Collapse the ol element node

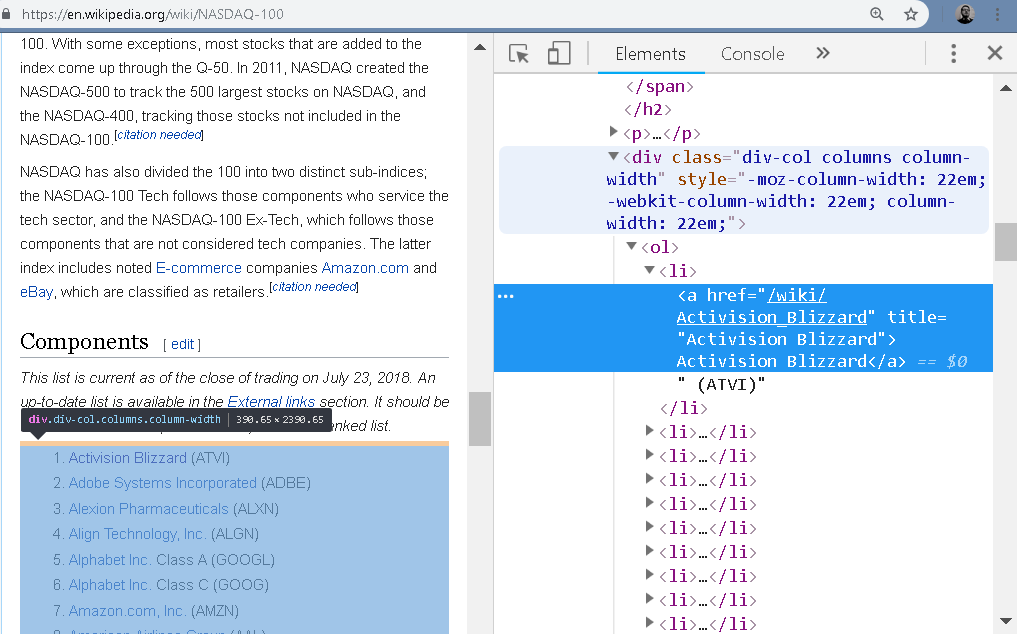click(x=631, y=245)
